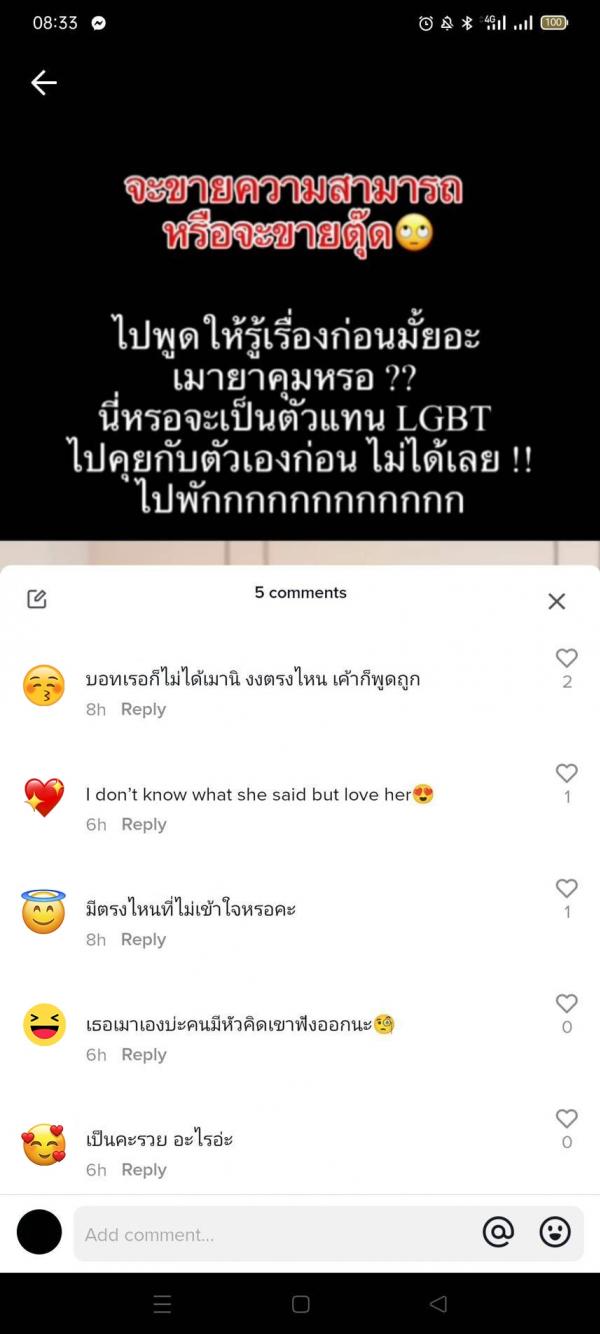The image size is (600, 1334).
Task: Reply to the 'love her' comment
Action: click(143, 824)
